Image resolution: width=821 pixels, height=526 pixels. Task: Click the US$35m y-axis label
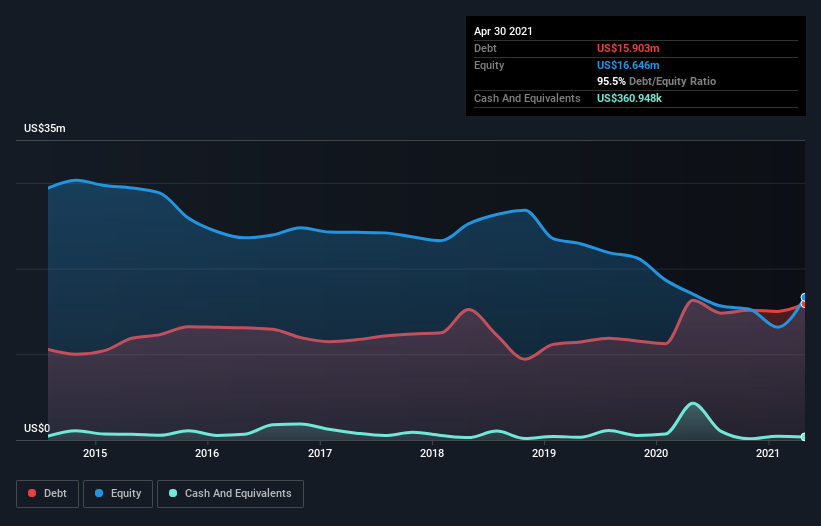point(45,128)
